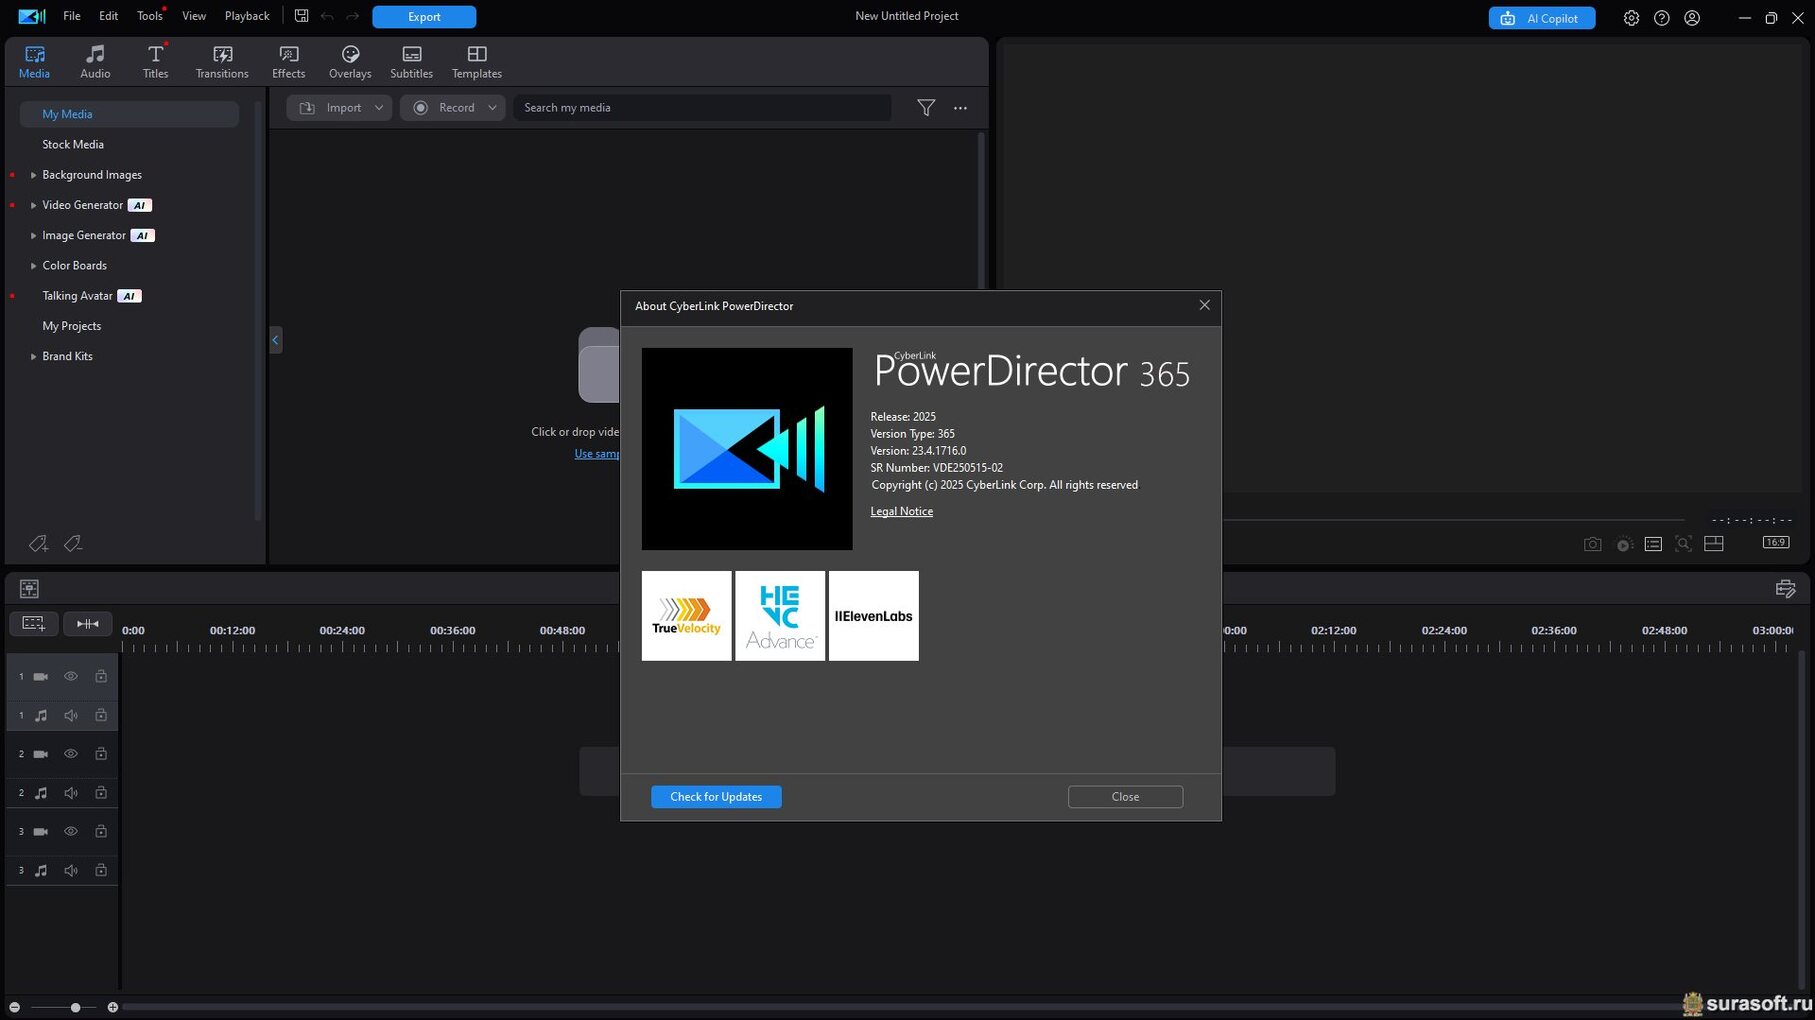This screenshot has height=1020, width=1815.
Task: Click the snapshot camera icon in preview
Action: point(1593,544)
